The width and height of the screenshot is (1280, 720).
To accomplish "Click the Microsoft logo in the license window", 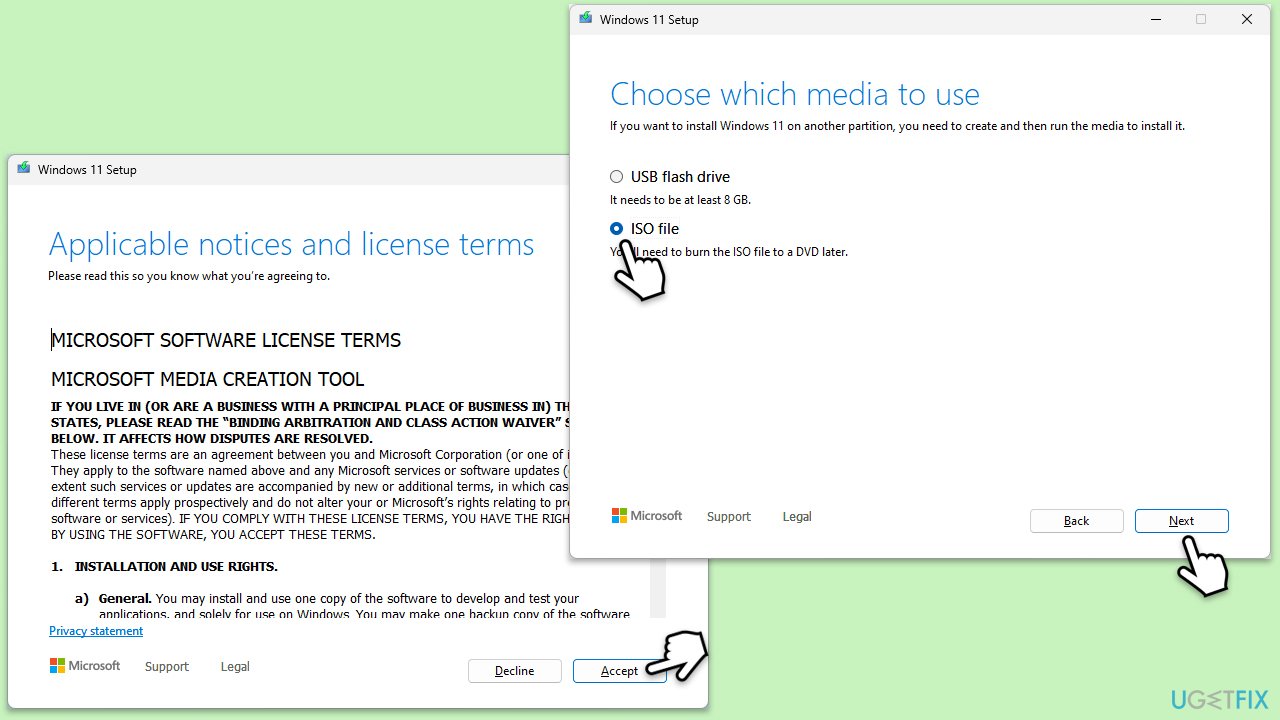I will tap(85, 666).
